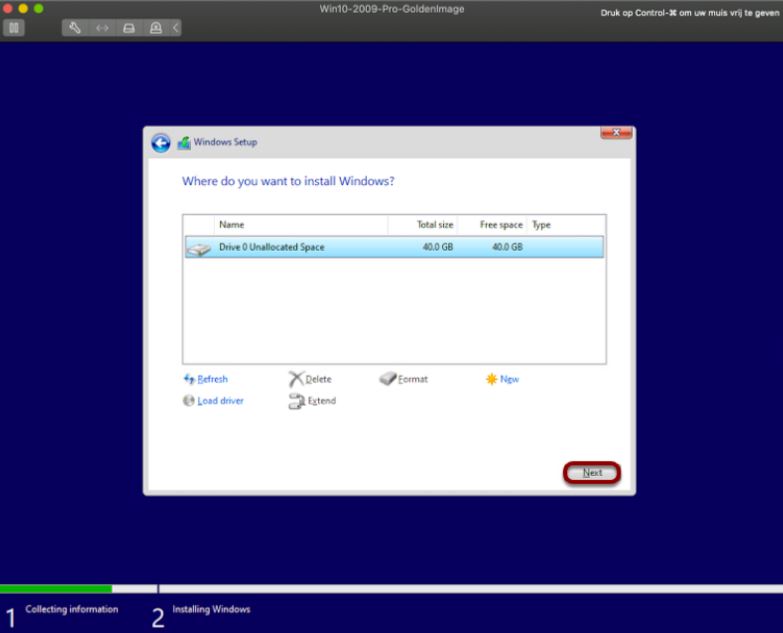783x633 pixels.
Task: Click the Extend partition option
Action: coord(322,401)
